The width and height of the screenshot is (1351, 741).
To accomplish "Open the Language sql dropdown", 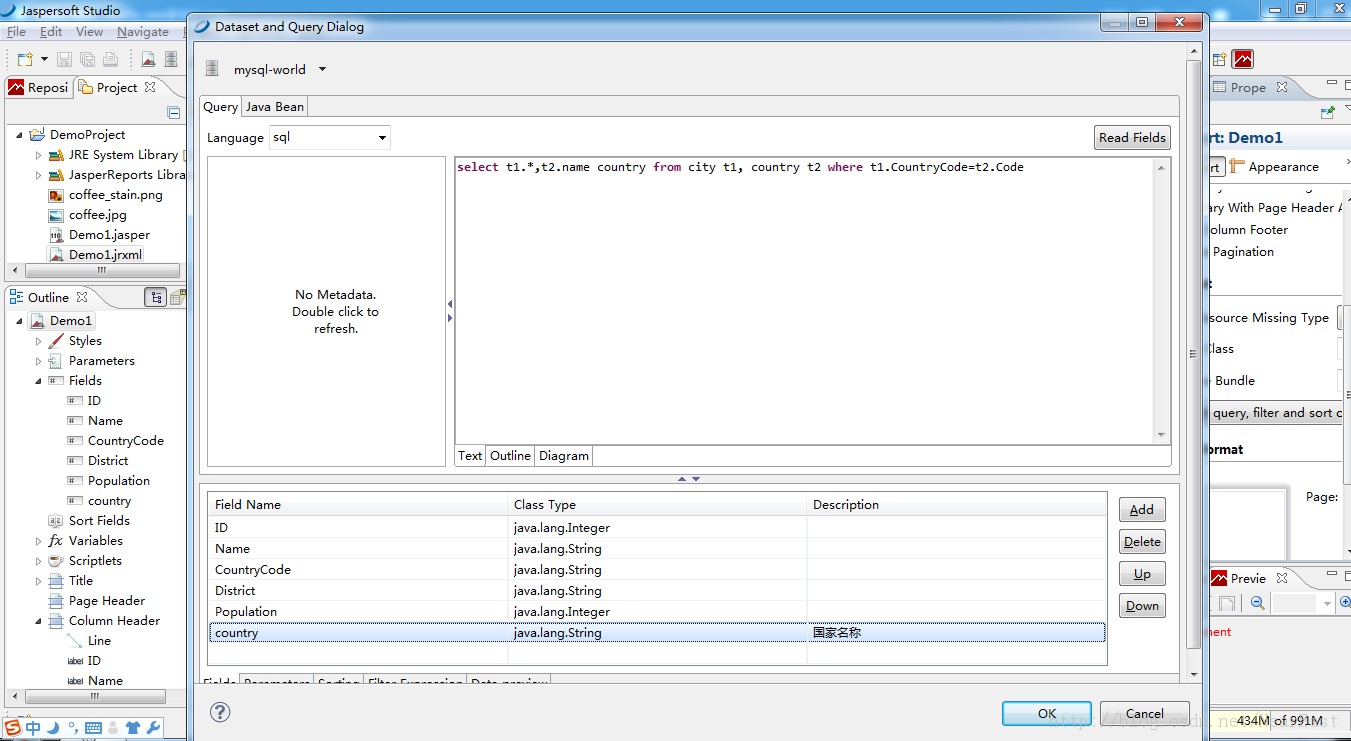I will click(x=330, y=138).
